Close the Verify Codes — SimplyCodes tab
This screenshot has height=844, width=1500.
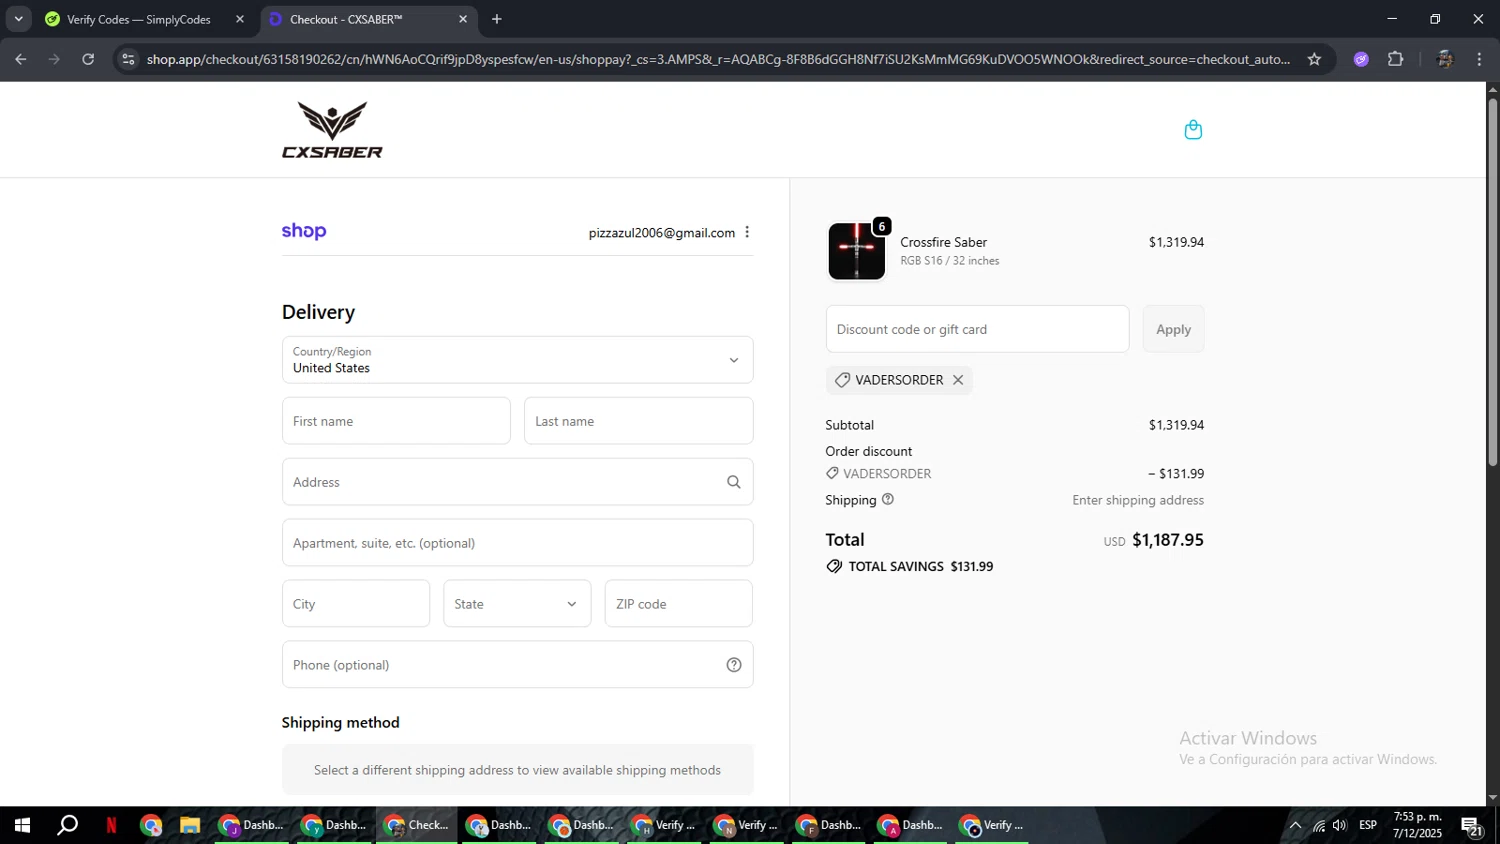[x=240, y=19]
